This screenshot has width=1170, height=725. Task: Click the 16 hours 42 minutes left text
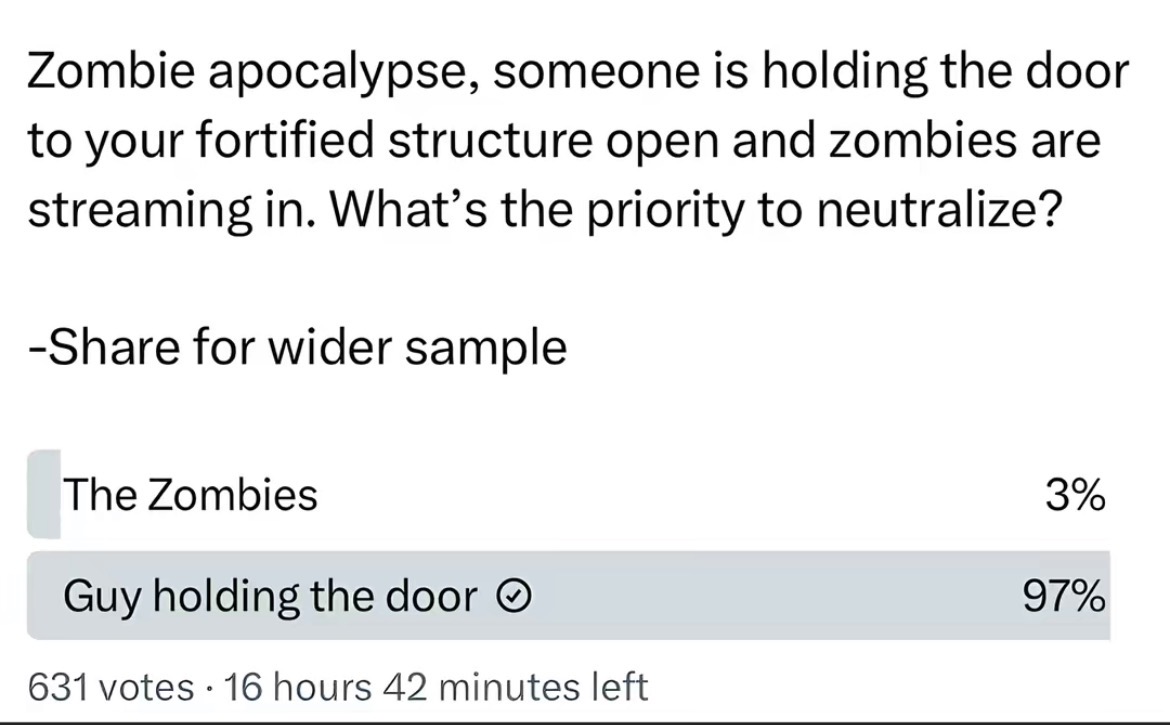tap(436, 687)
